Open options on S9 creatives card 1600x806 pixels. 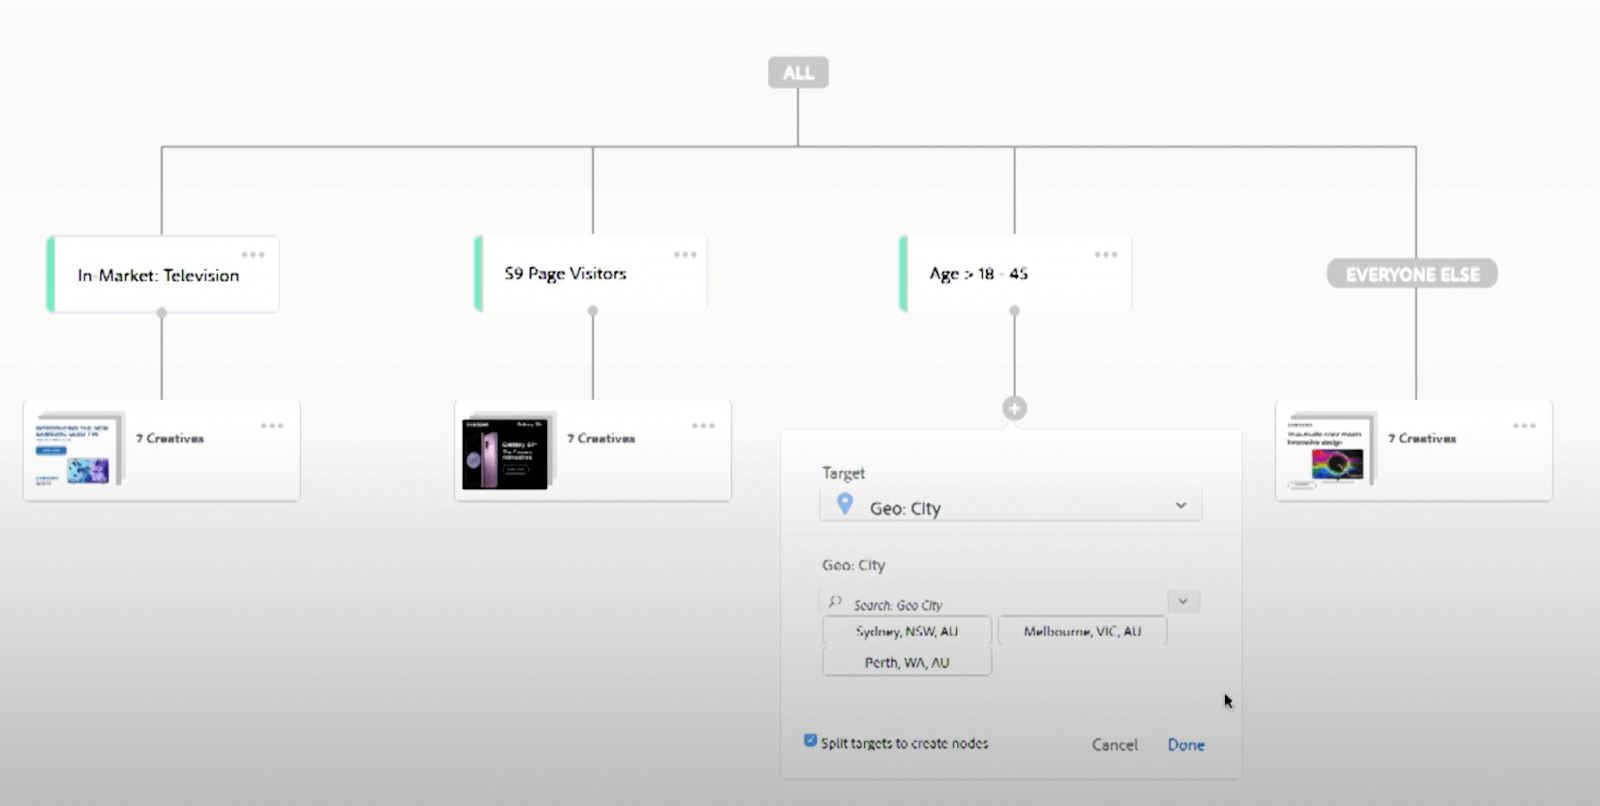(703, 426)
